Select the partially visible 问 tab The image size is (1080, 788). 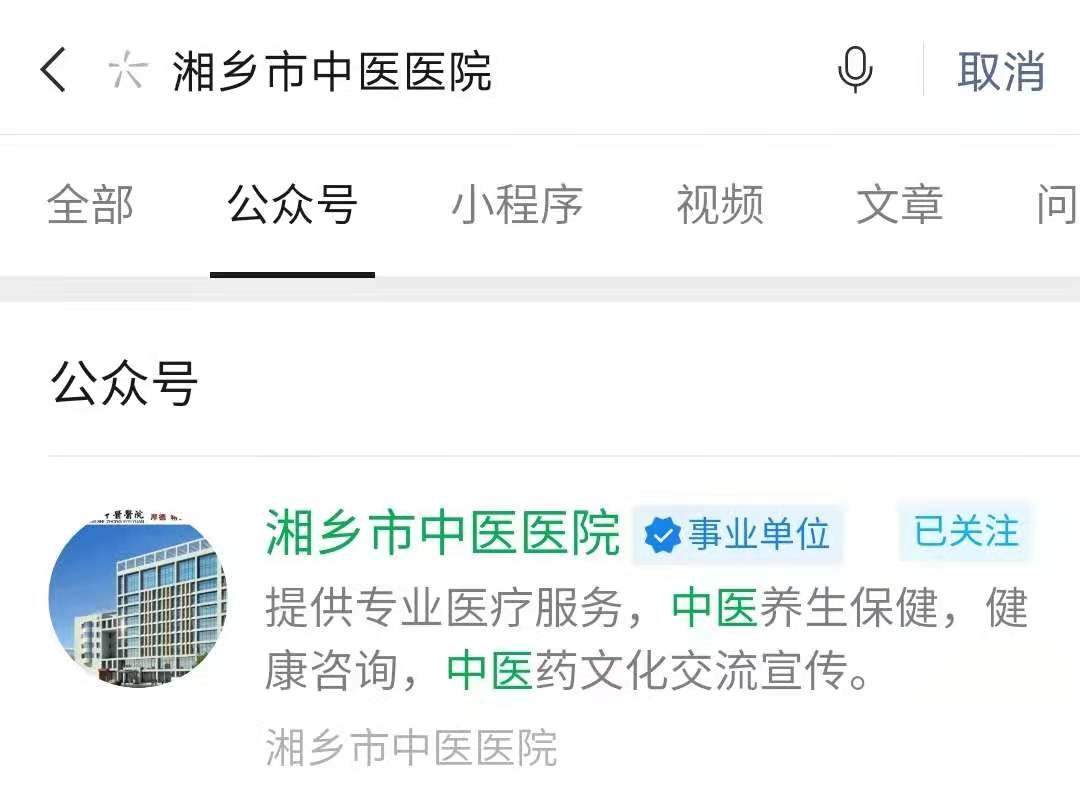1058,205
